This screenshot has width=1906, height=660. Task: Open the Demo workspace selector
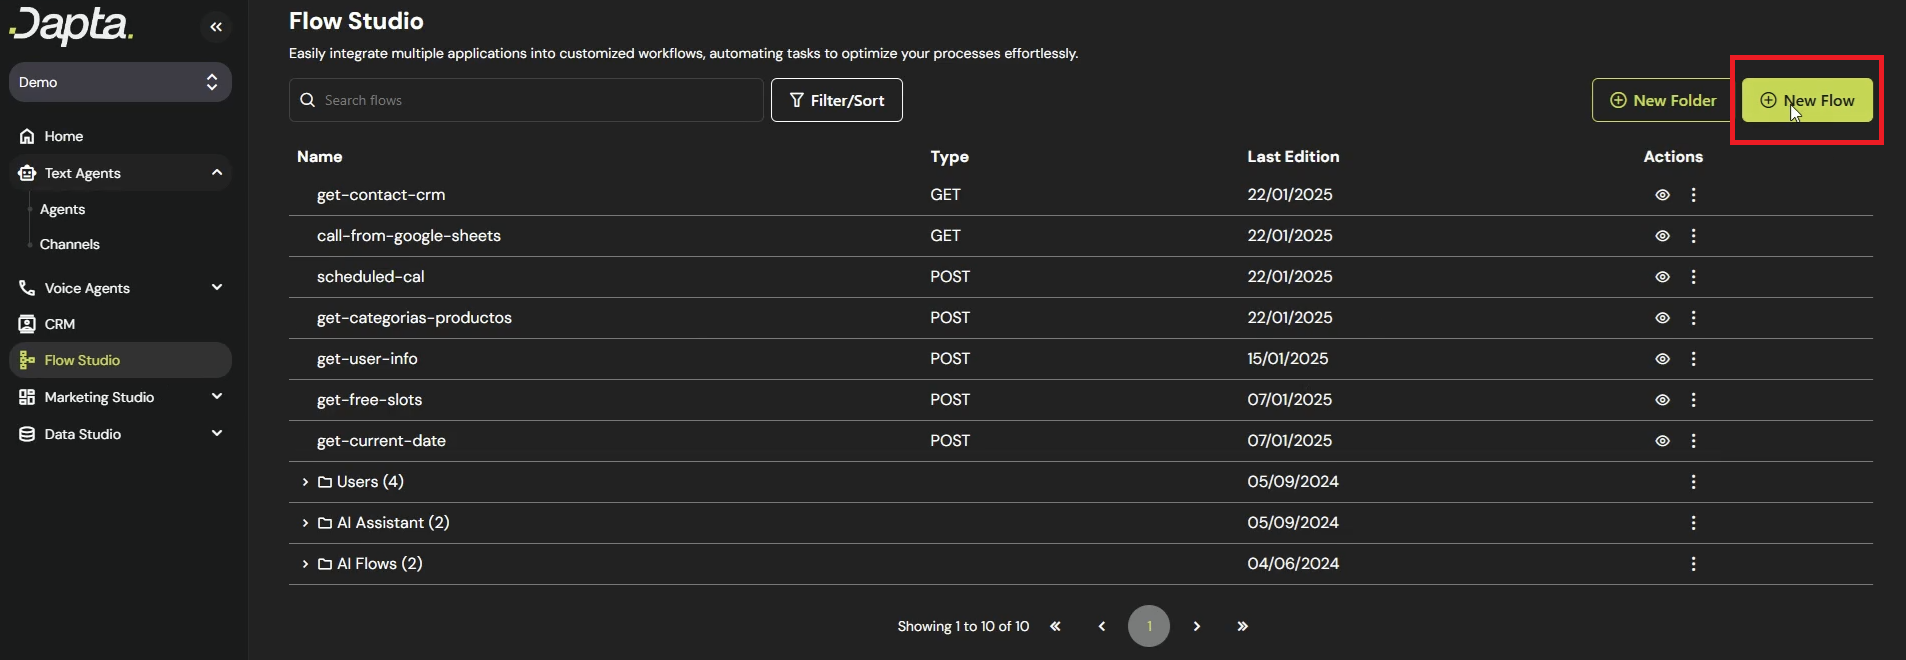[x=120, y=82]
